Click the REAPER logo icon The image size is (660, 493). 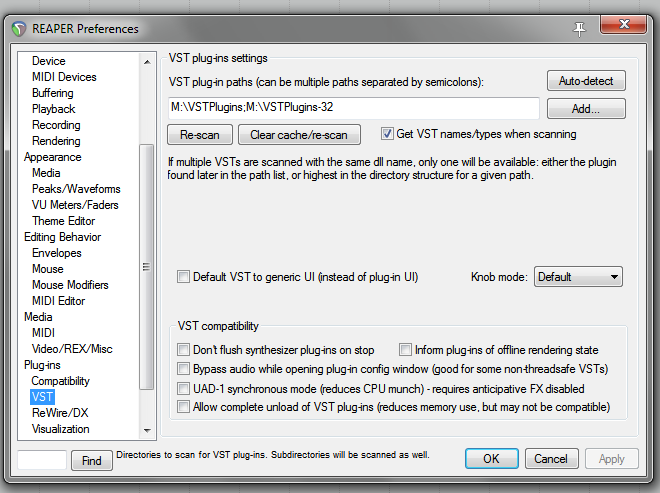(19, 29)
